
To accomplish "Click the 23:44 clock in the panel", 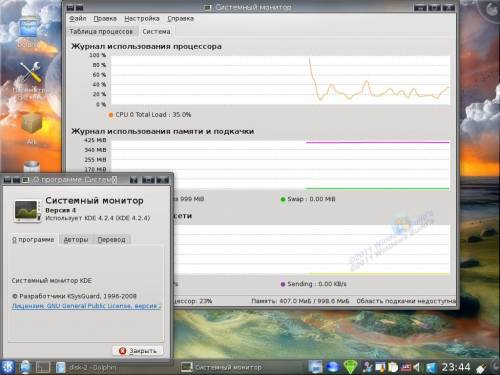I will [456, 367].
